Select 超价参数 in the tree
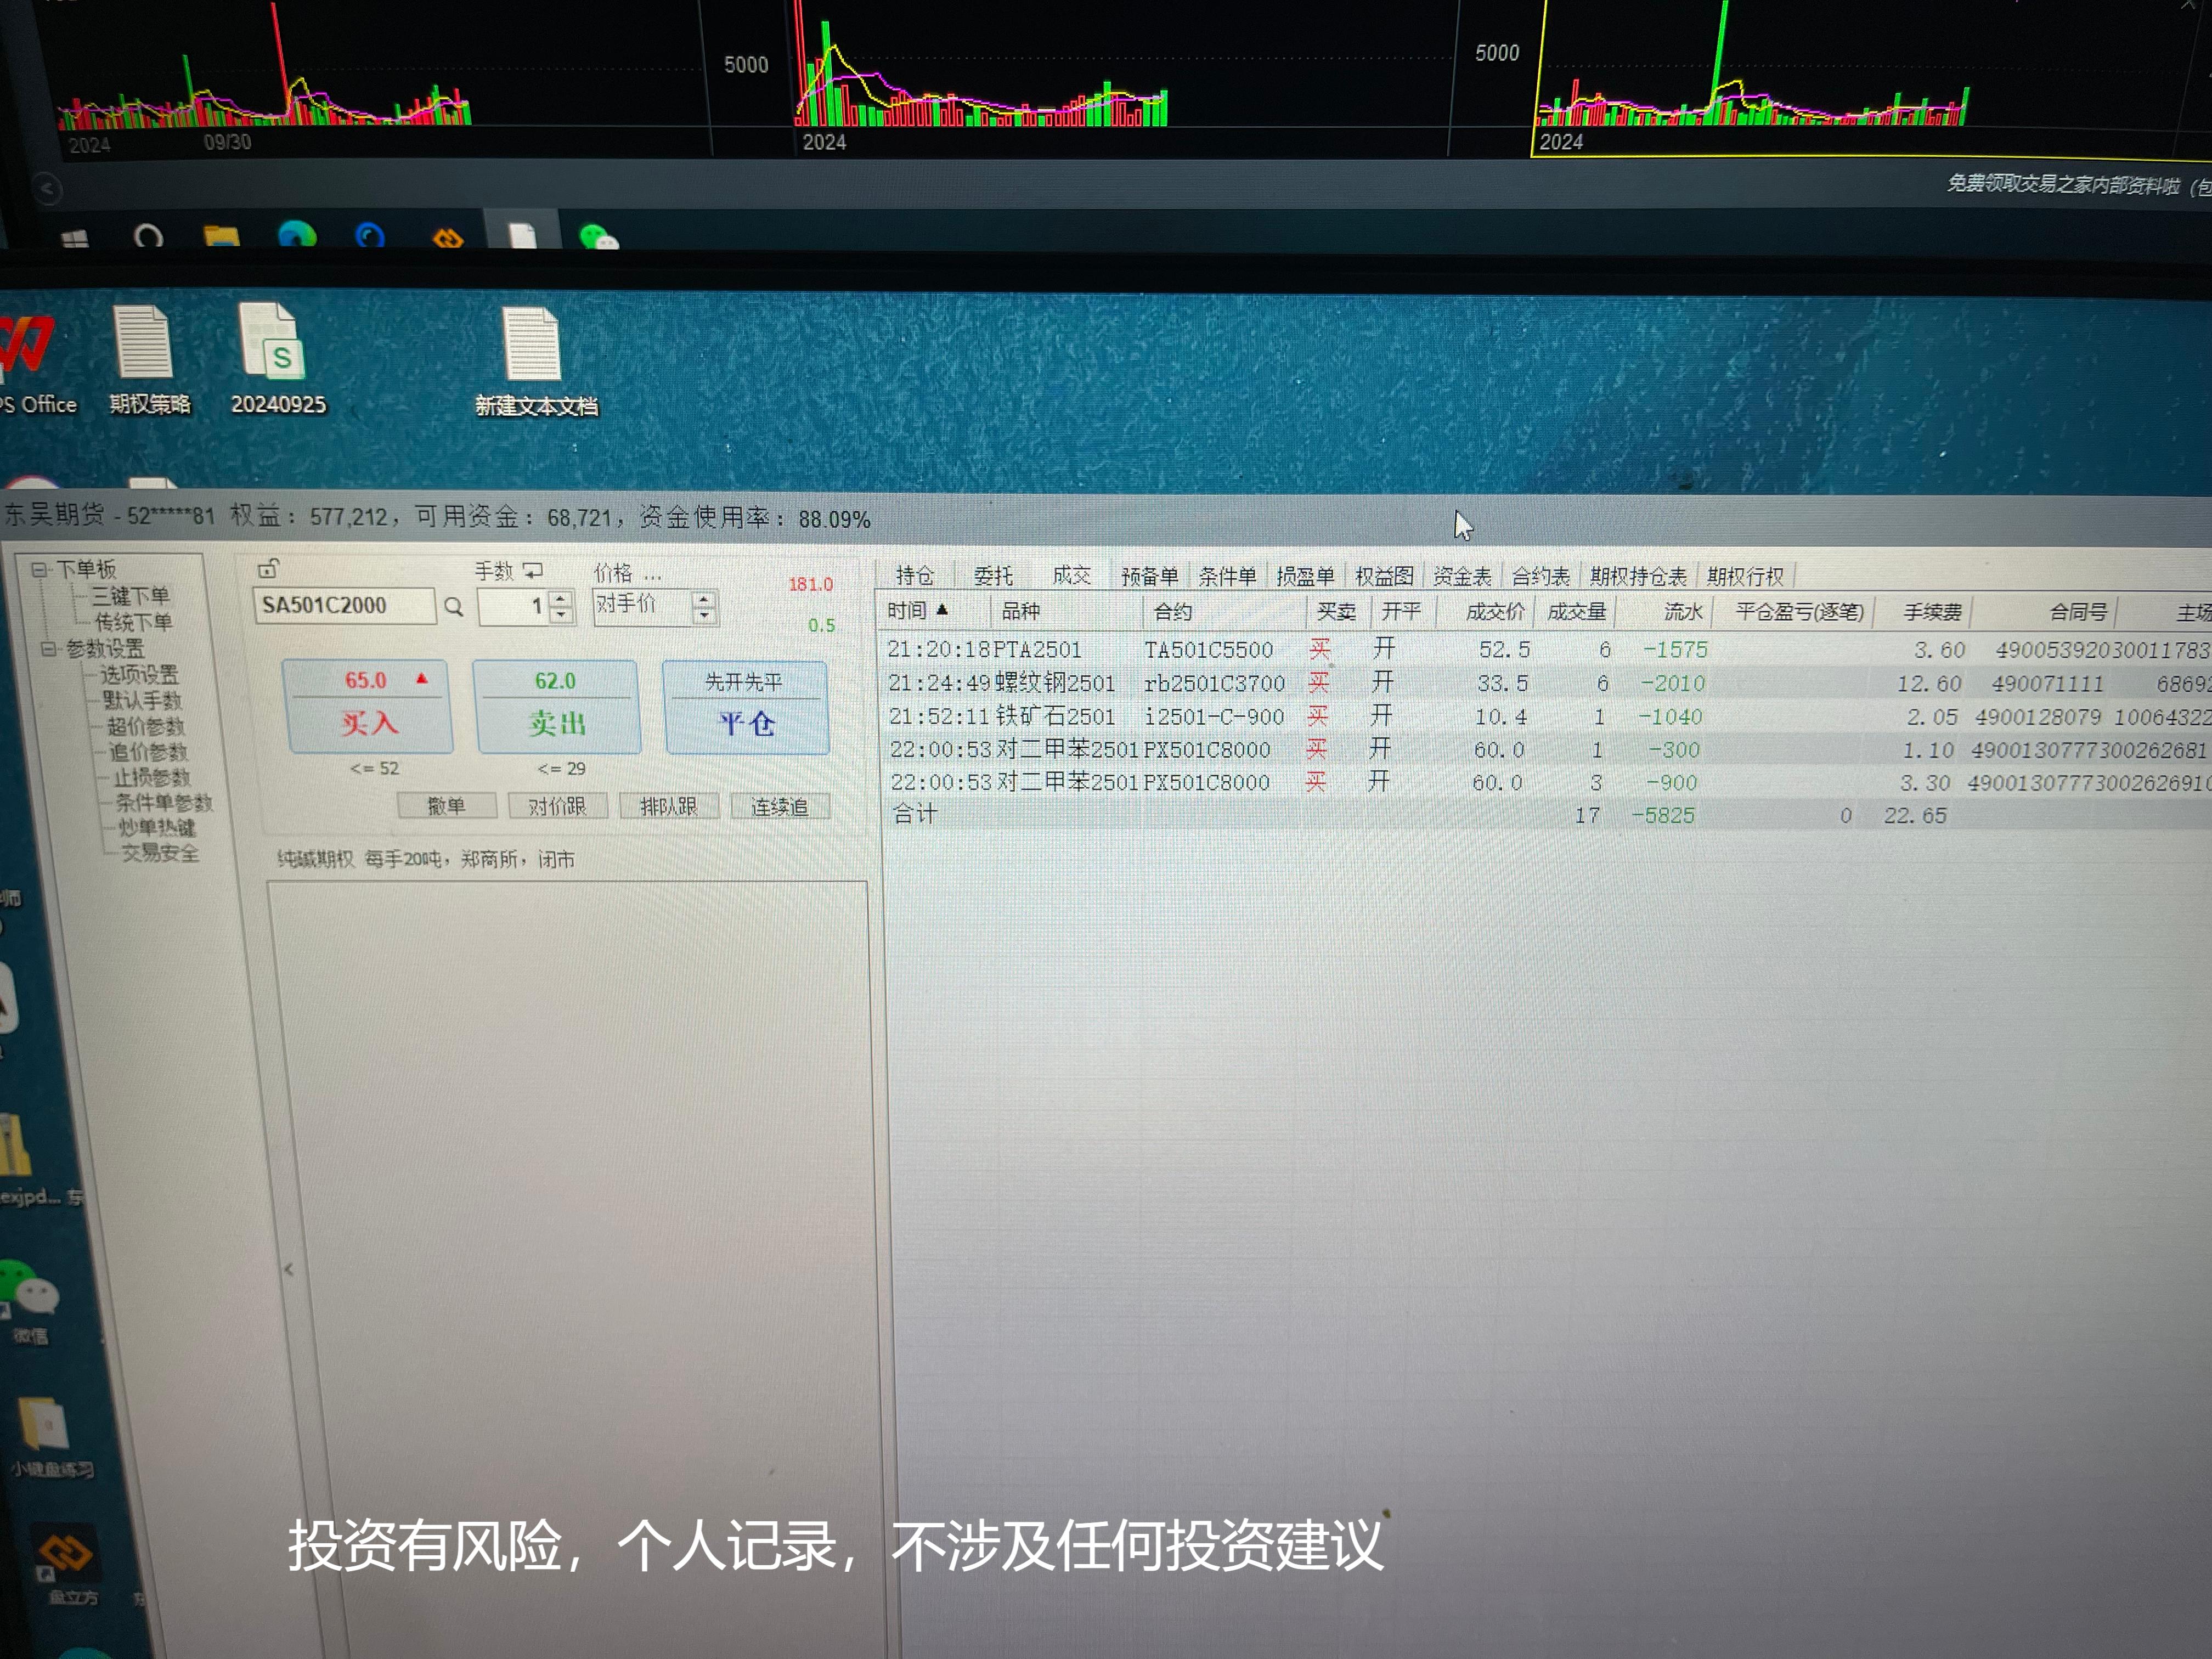This screenshot has height=1659, width=2212. 146,726
